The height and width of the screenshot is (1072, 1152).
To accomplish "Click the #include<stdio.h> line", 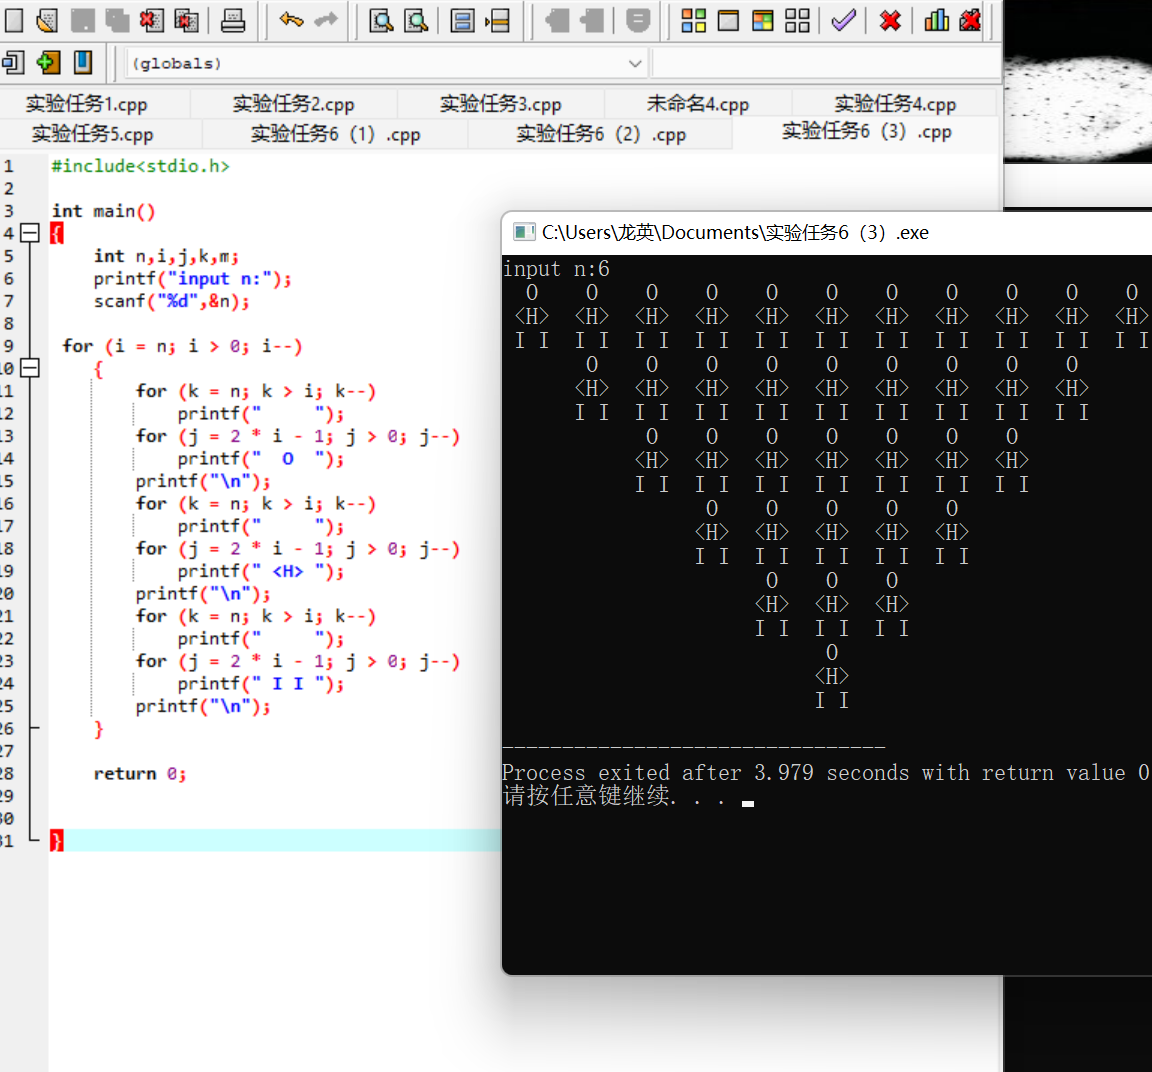I will click(140, 166).
